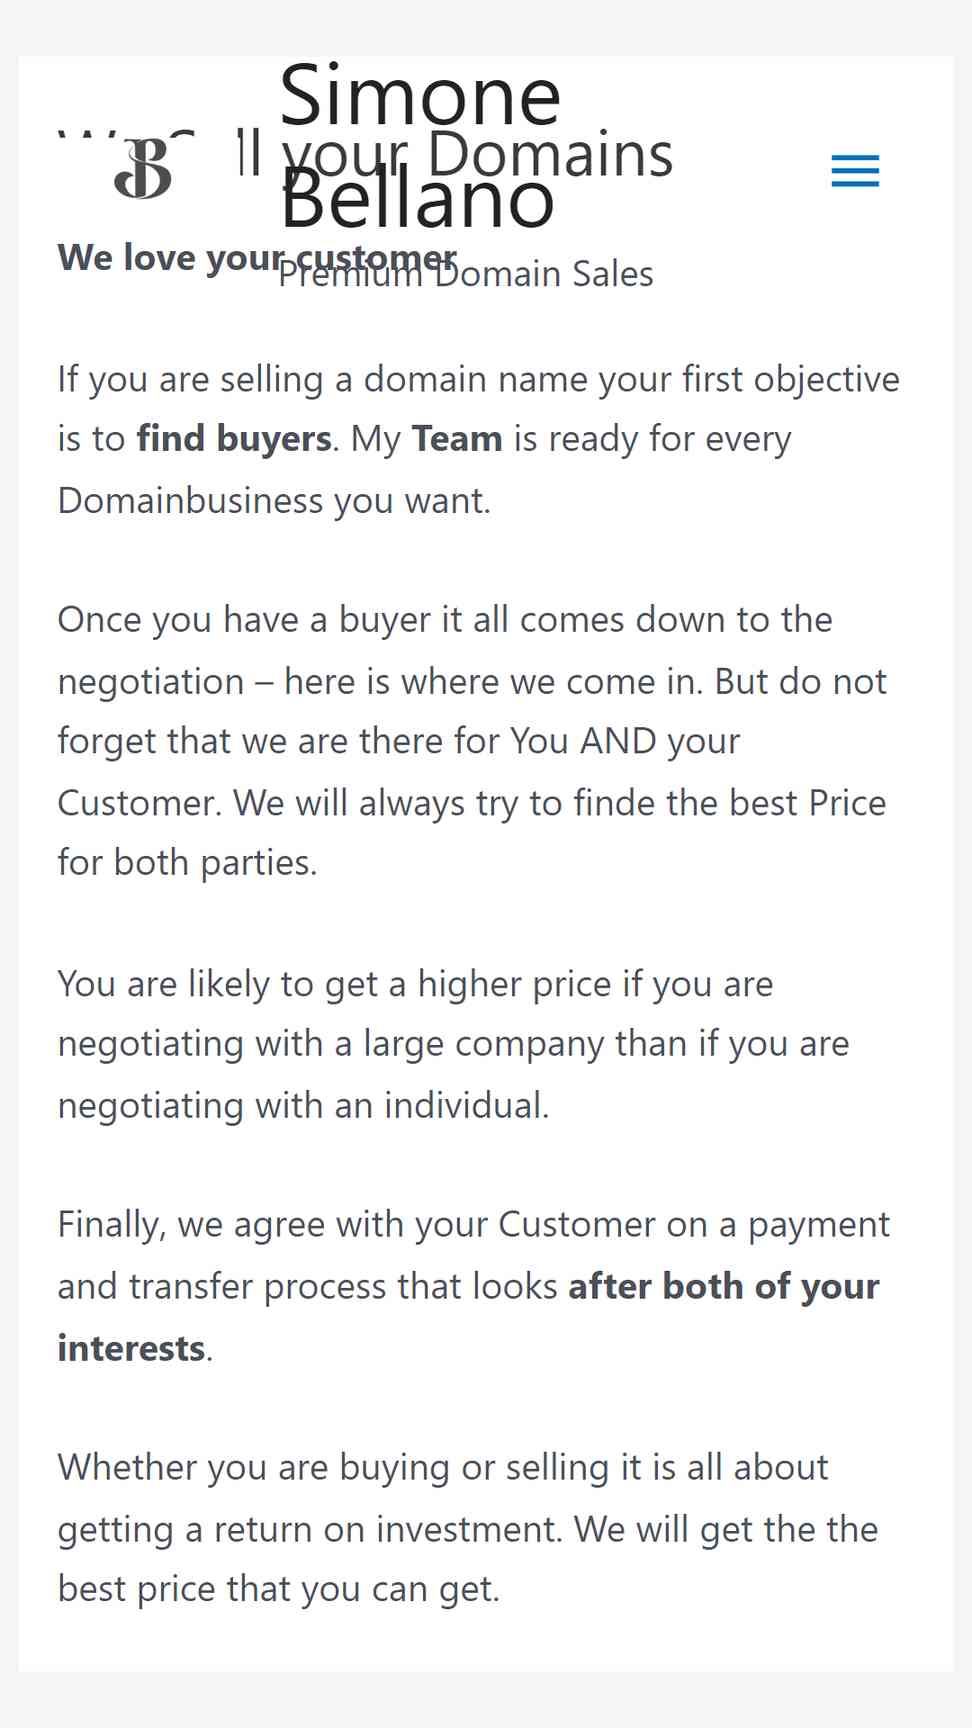Click the word 'Domainbusiness' in first paragraph

(190, 500)
